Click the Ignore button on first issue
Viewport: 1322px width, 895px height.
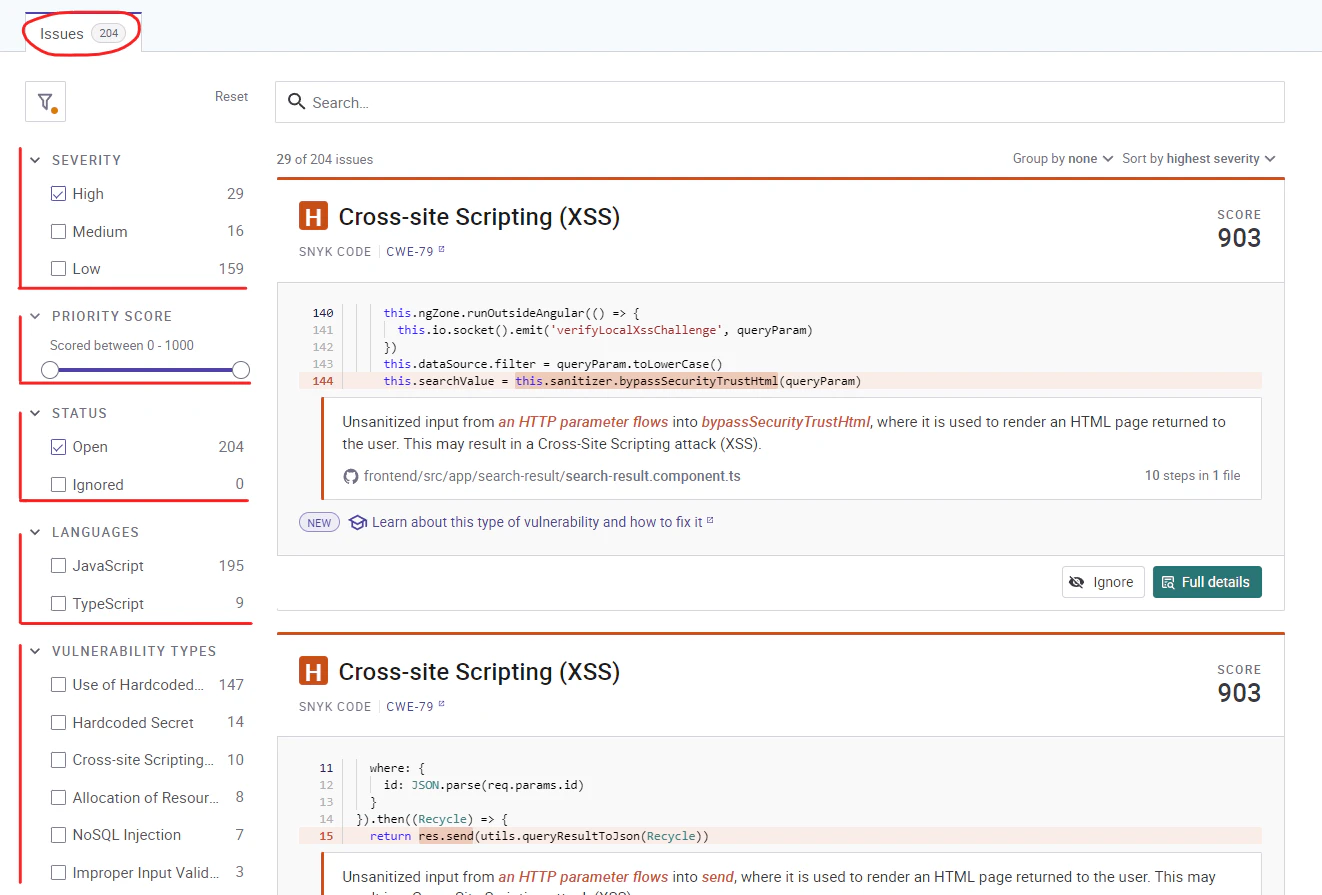[x=1103, y=582]
